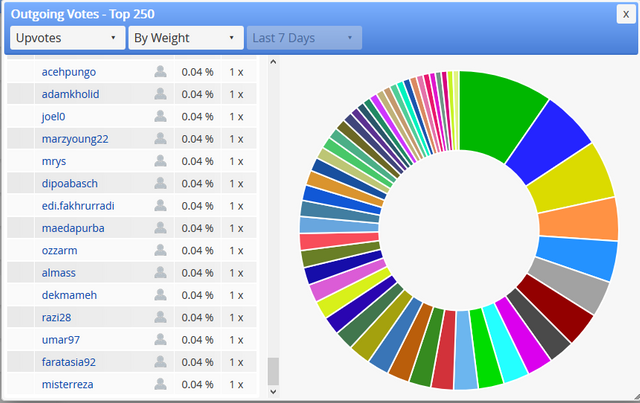Open adamkholid's account link
This screenshot has width=640, height=403.
coord(70,94)
